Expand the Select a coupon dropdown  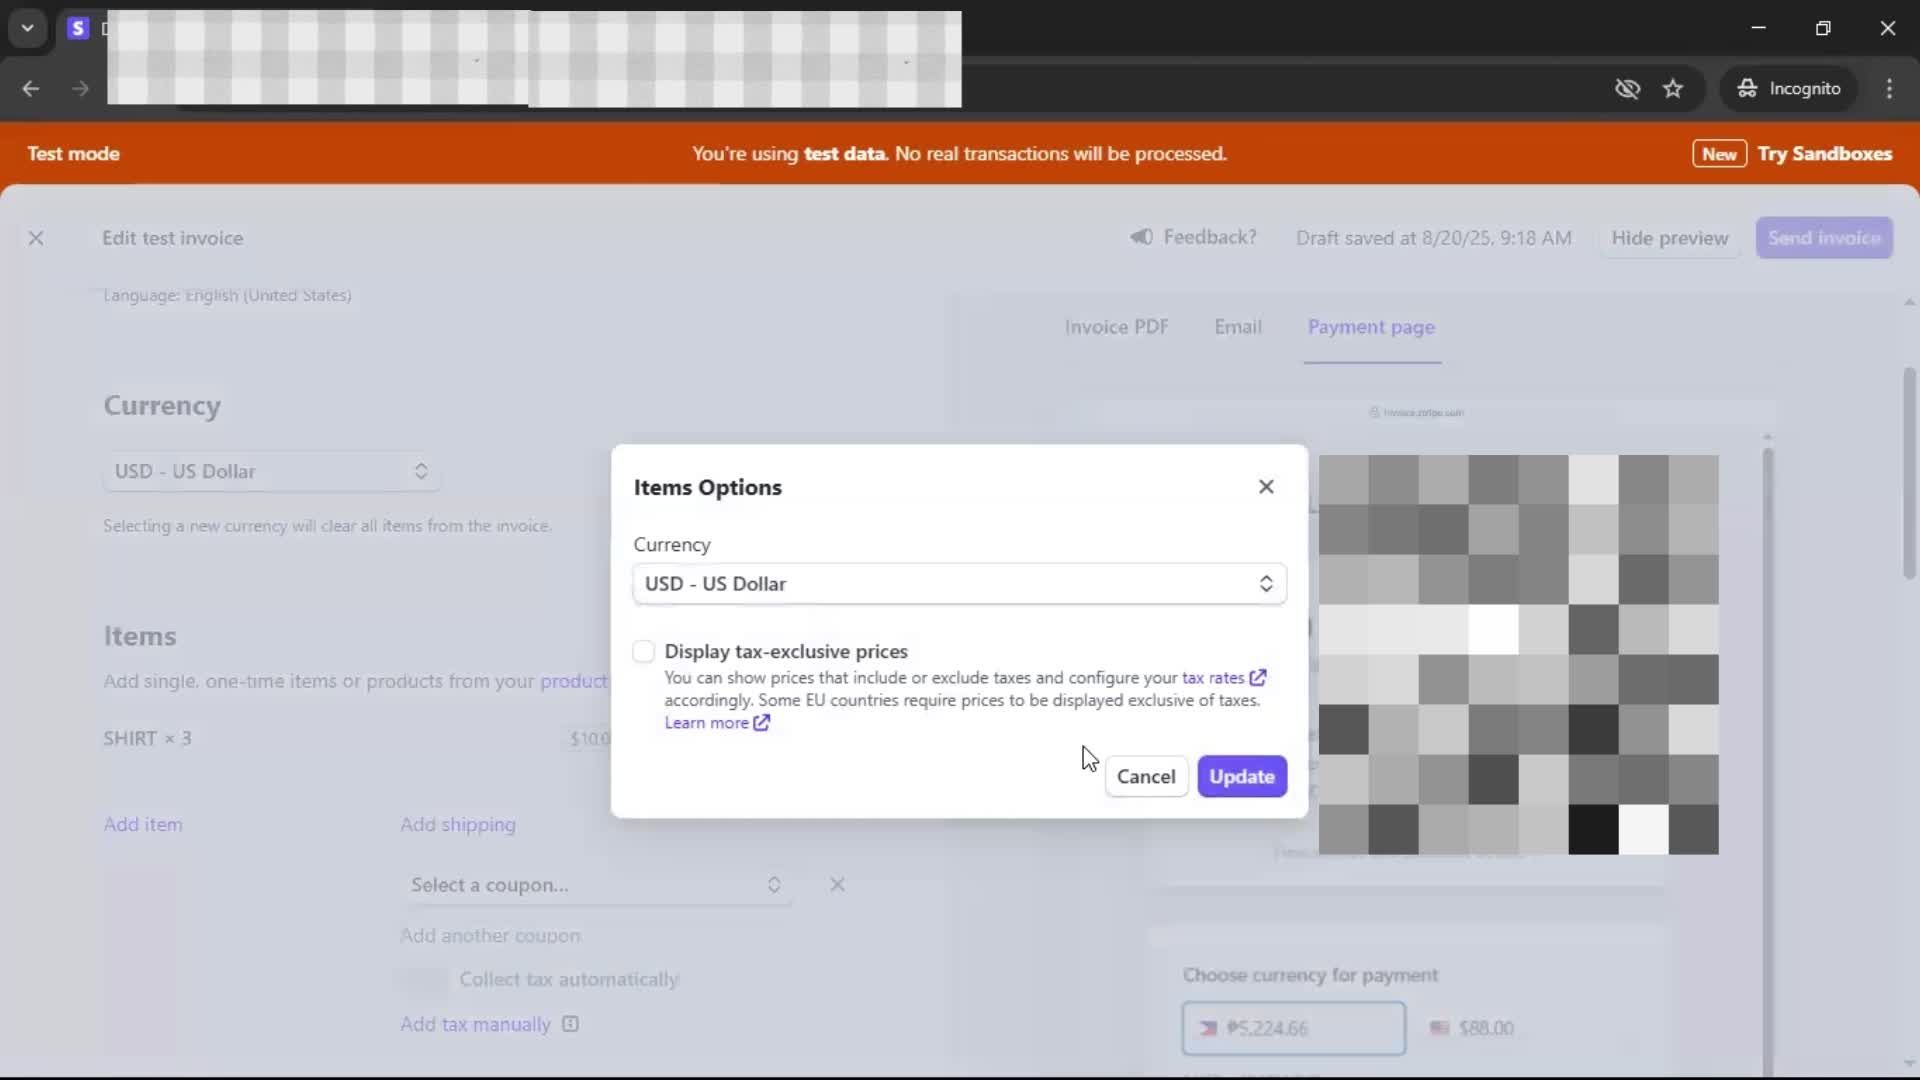(596, 885)
